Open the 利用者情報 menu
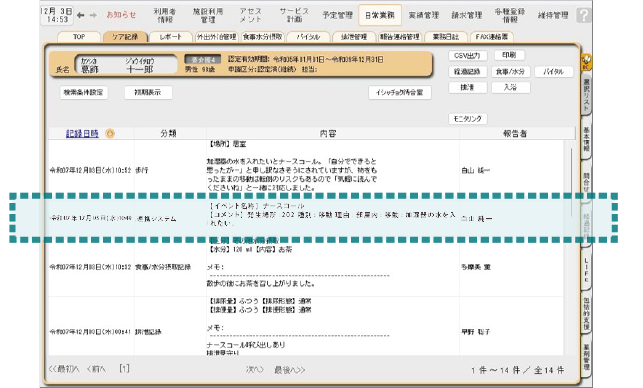This screenshot has width=643, height=388. point(165,15)
